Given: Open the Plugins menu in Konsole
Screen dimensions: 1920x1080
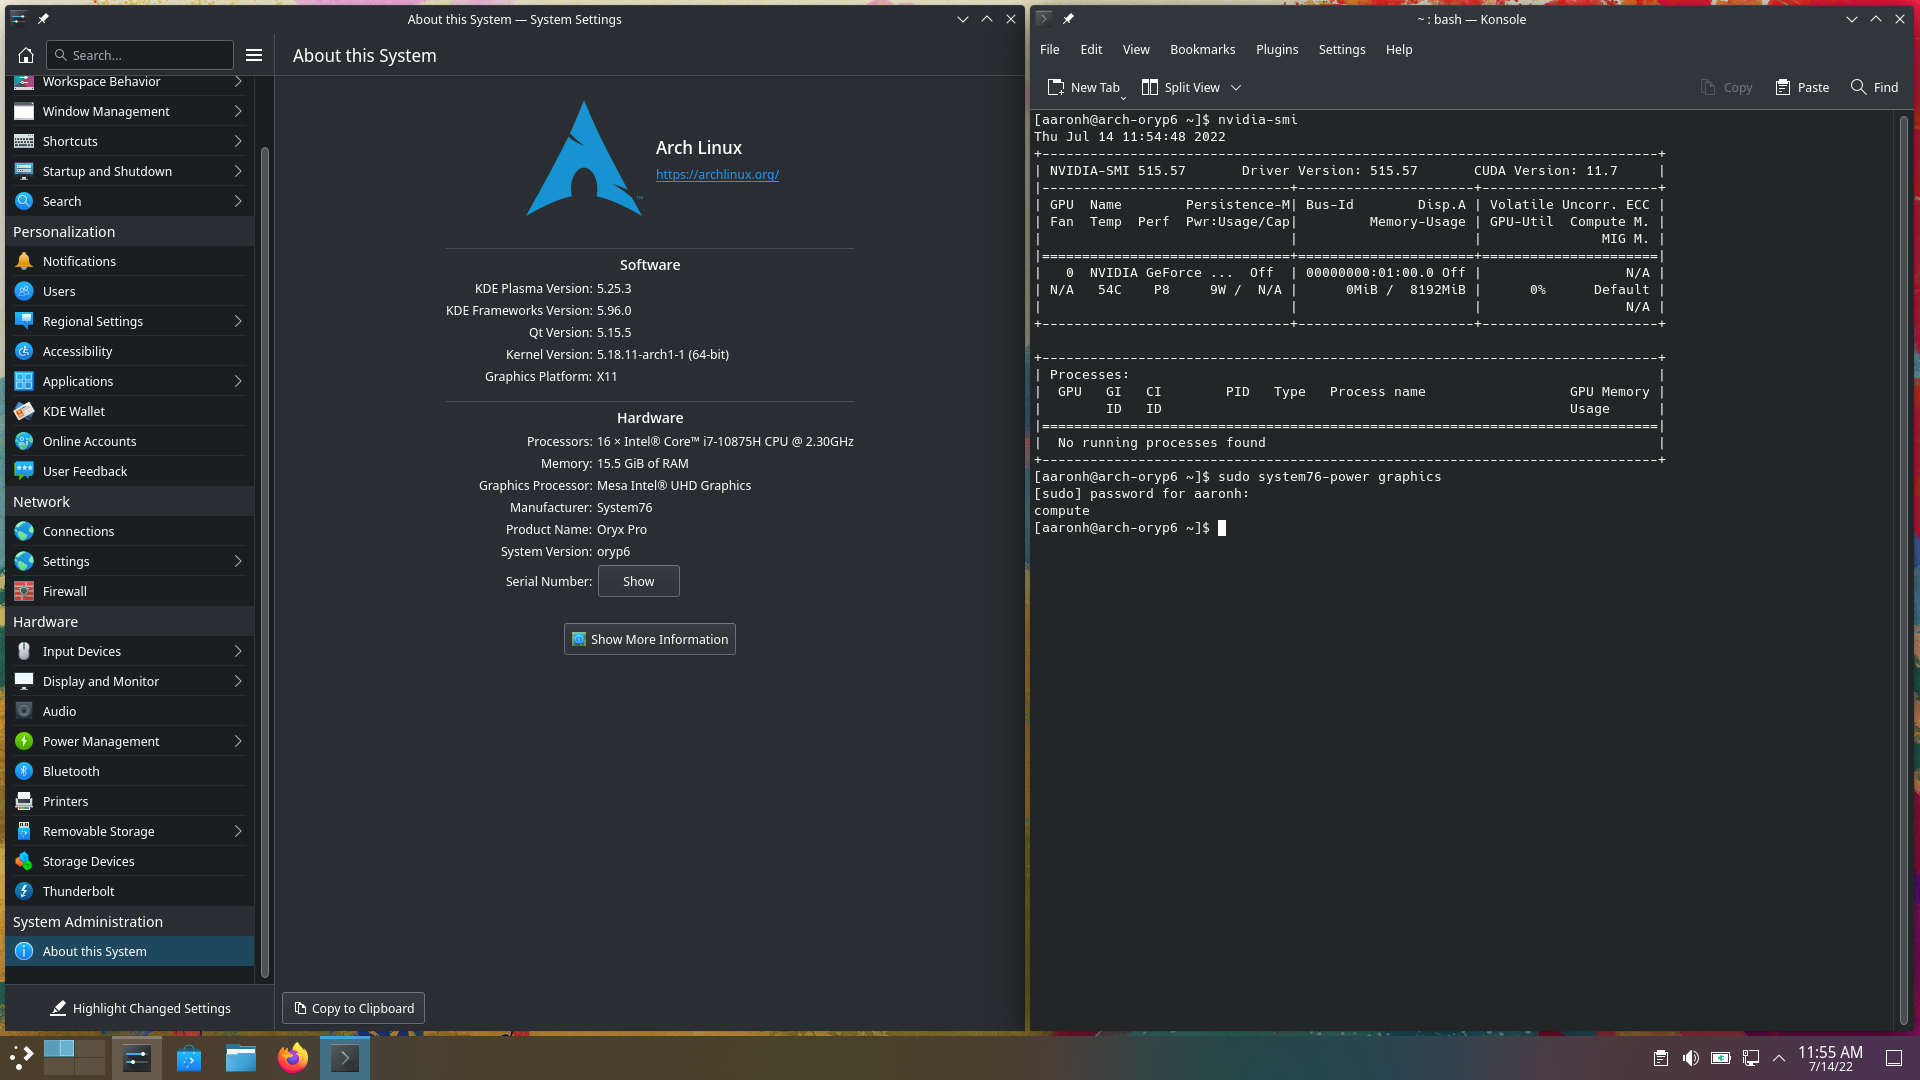Looking at the screenshot, I should (1277, 49).
